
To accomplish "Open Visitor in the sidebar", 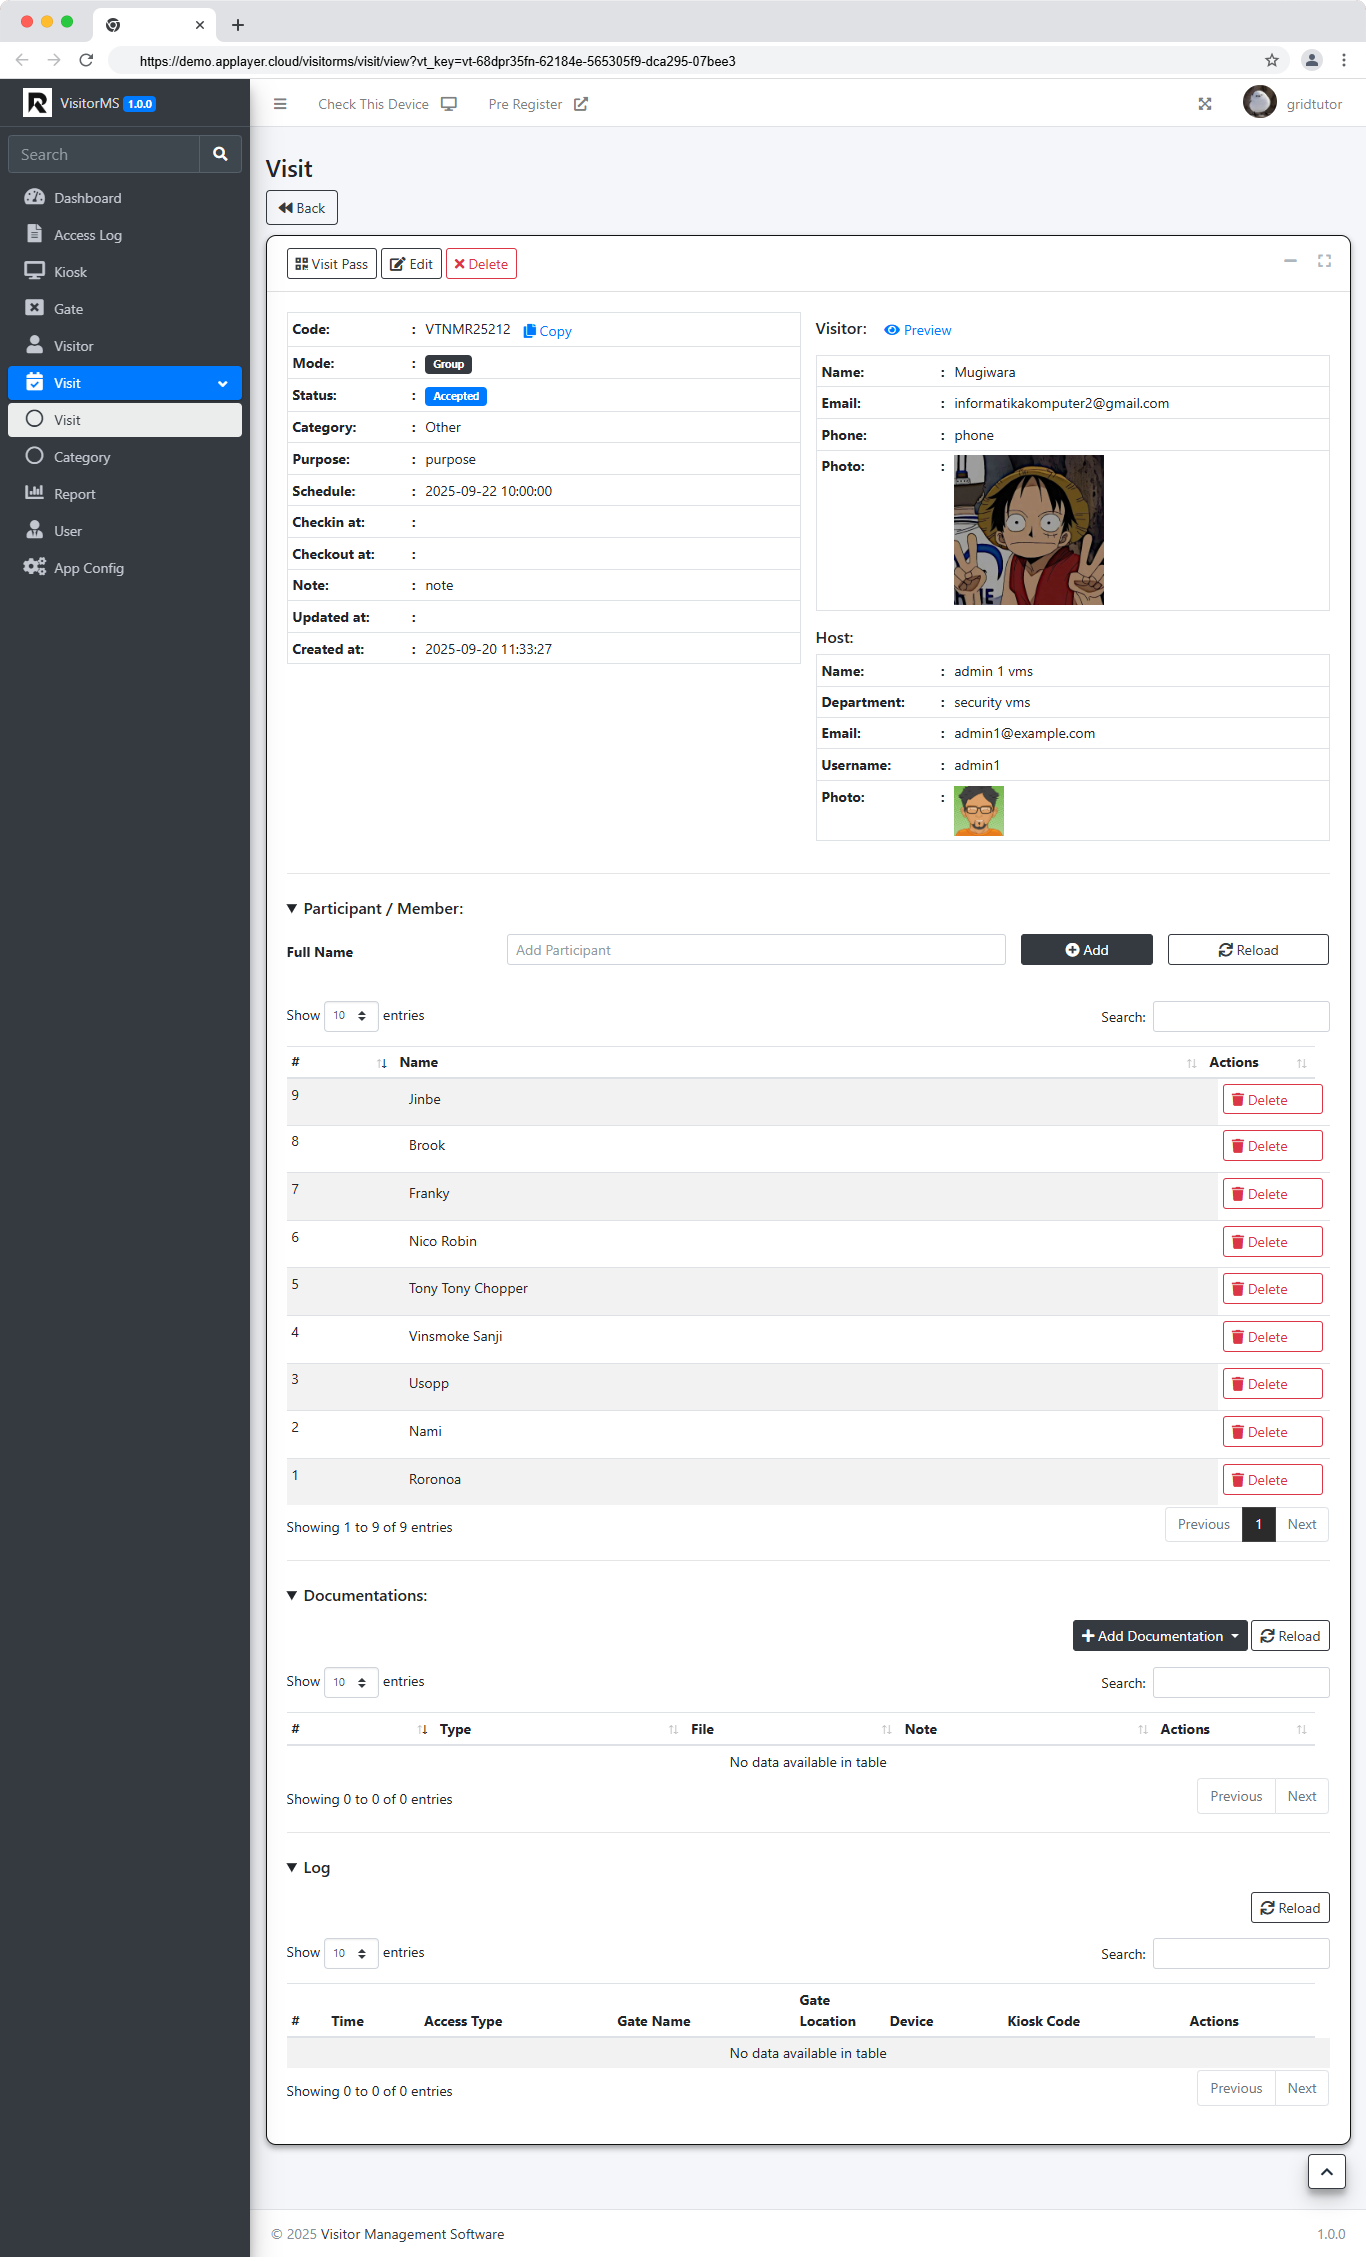I will pos(125,346).
